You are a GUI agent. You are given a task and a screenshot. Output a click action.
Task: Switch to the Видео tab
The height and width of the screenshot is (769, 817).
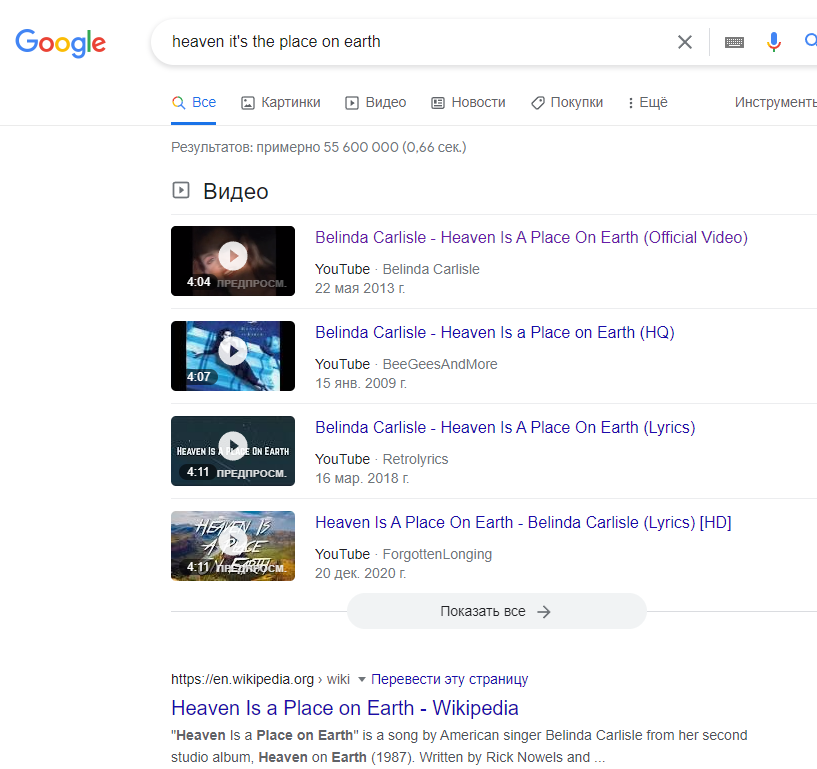pyautogui.click(x=375, y=103)
